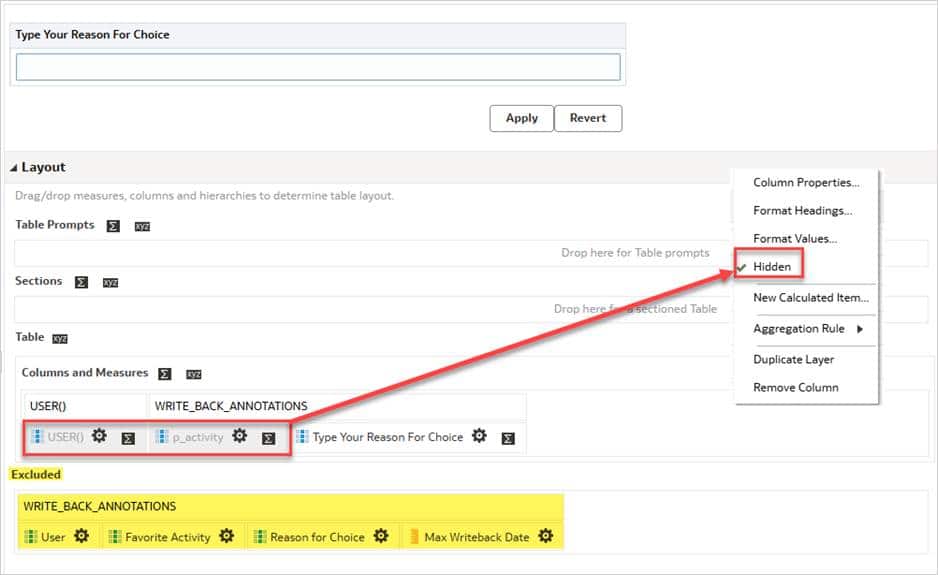Click the Apply button

pyautogui.click(x=522, y=118)
